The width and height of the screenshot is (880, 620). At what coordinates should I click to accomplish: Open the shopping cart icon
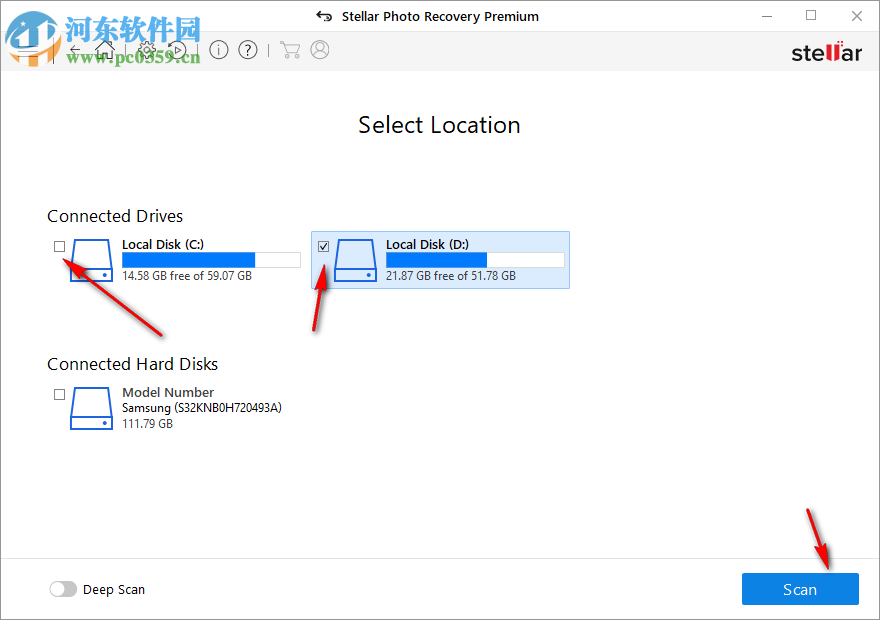290,49
